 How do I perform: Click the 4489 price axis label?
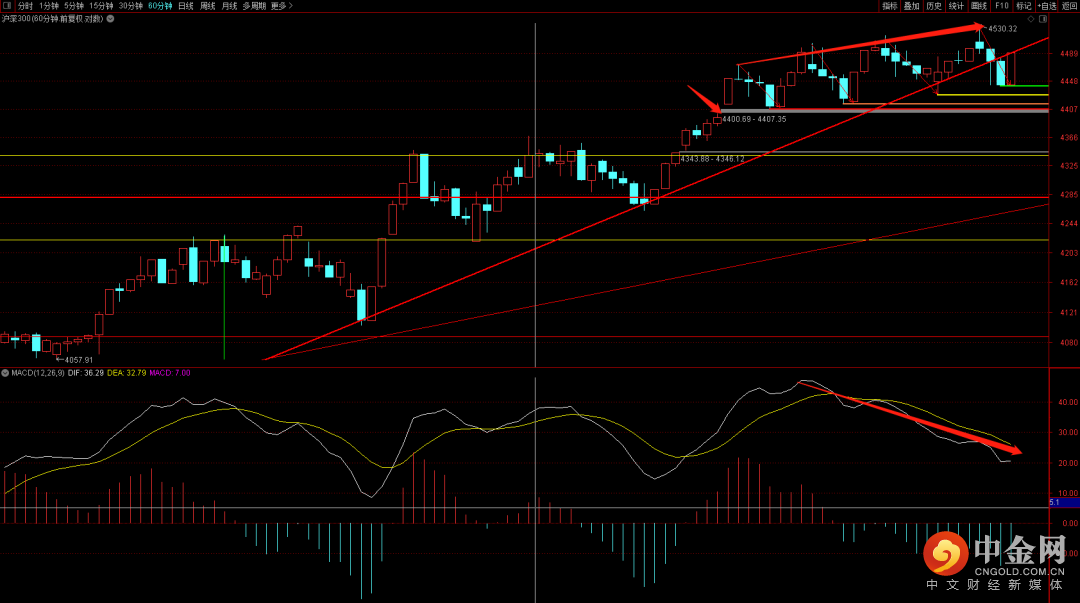click(1069, 54)
